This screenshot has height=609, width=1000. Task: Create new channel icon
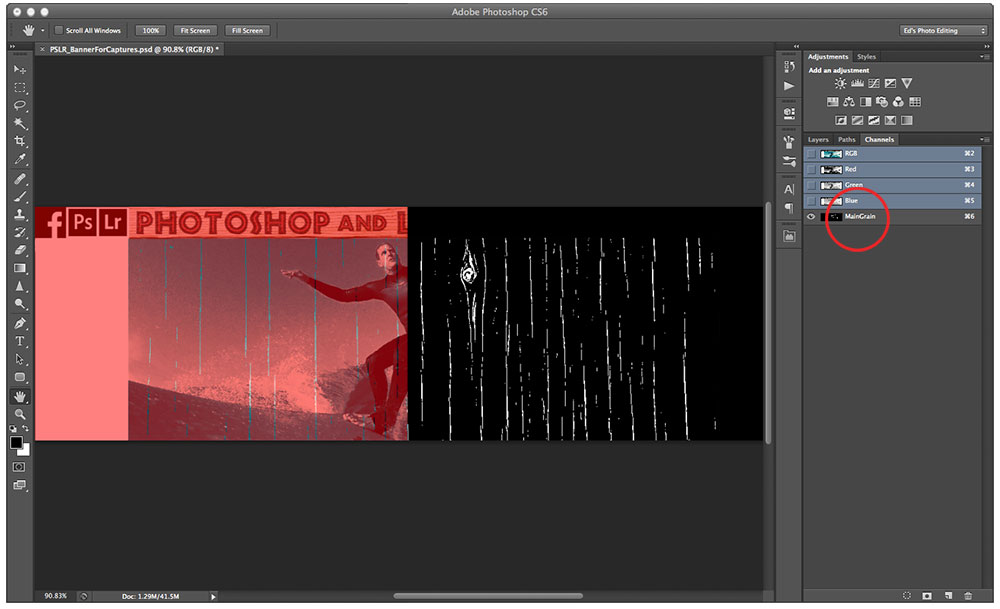948,596
